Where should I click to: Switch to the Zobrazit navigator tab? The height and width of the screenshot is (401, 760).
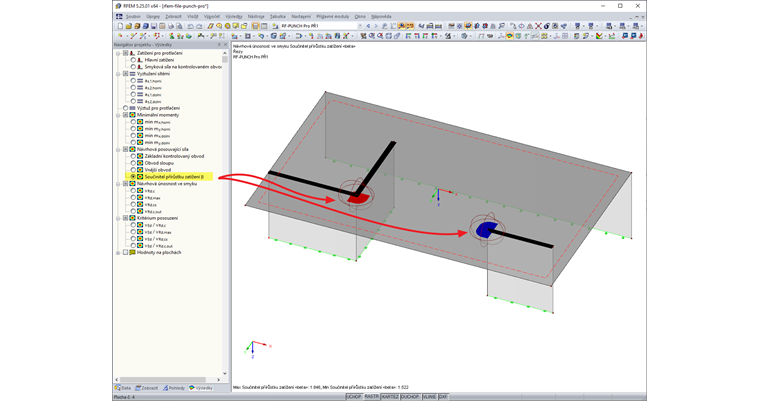click(x=147, y=388)
